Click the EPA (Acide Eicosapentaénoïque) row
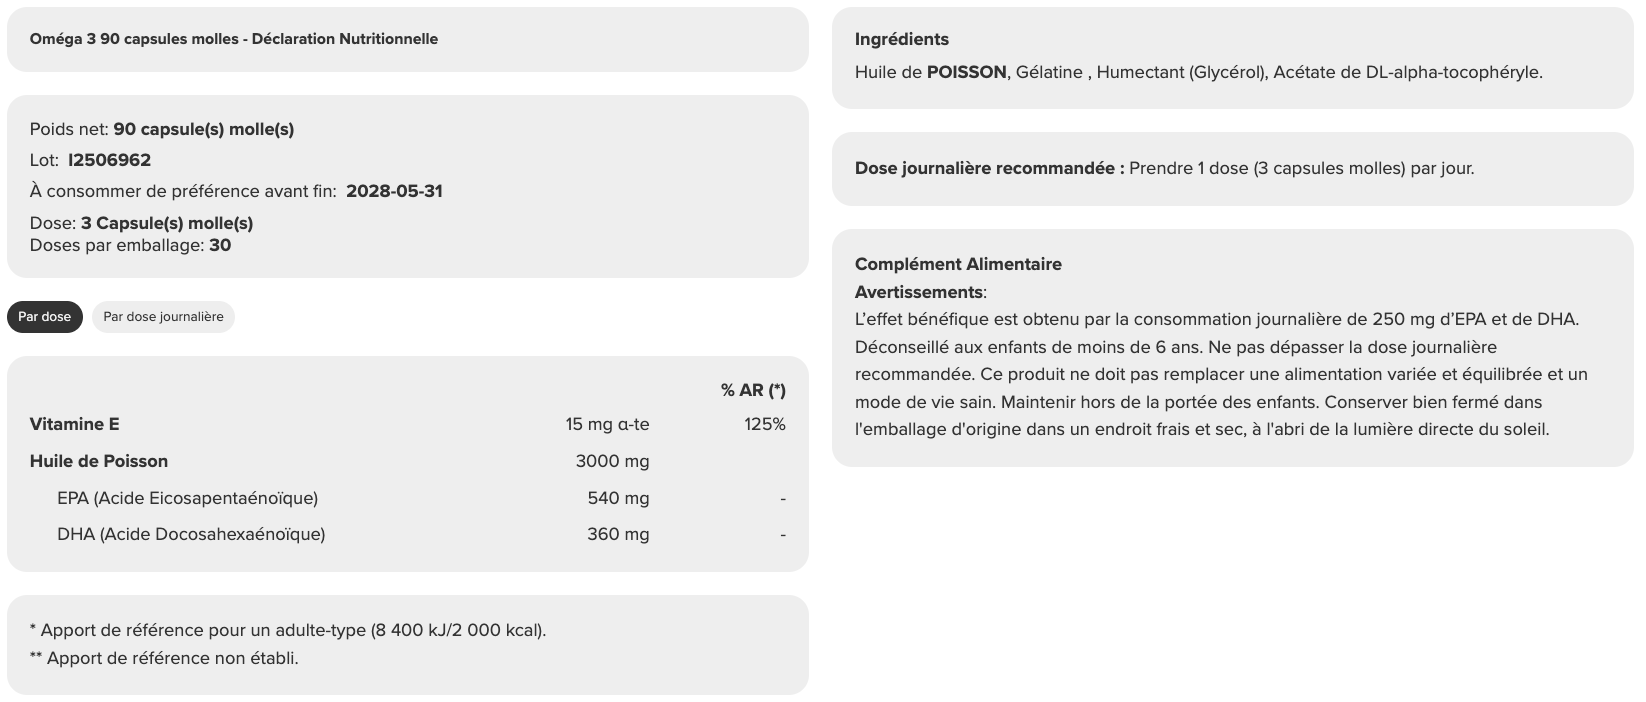This screenshot has height=702, width=1646. 188,498
